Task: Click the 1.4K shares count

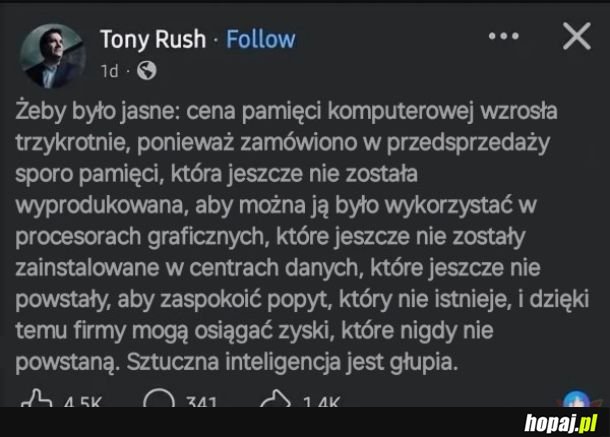Action: 320,403
